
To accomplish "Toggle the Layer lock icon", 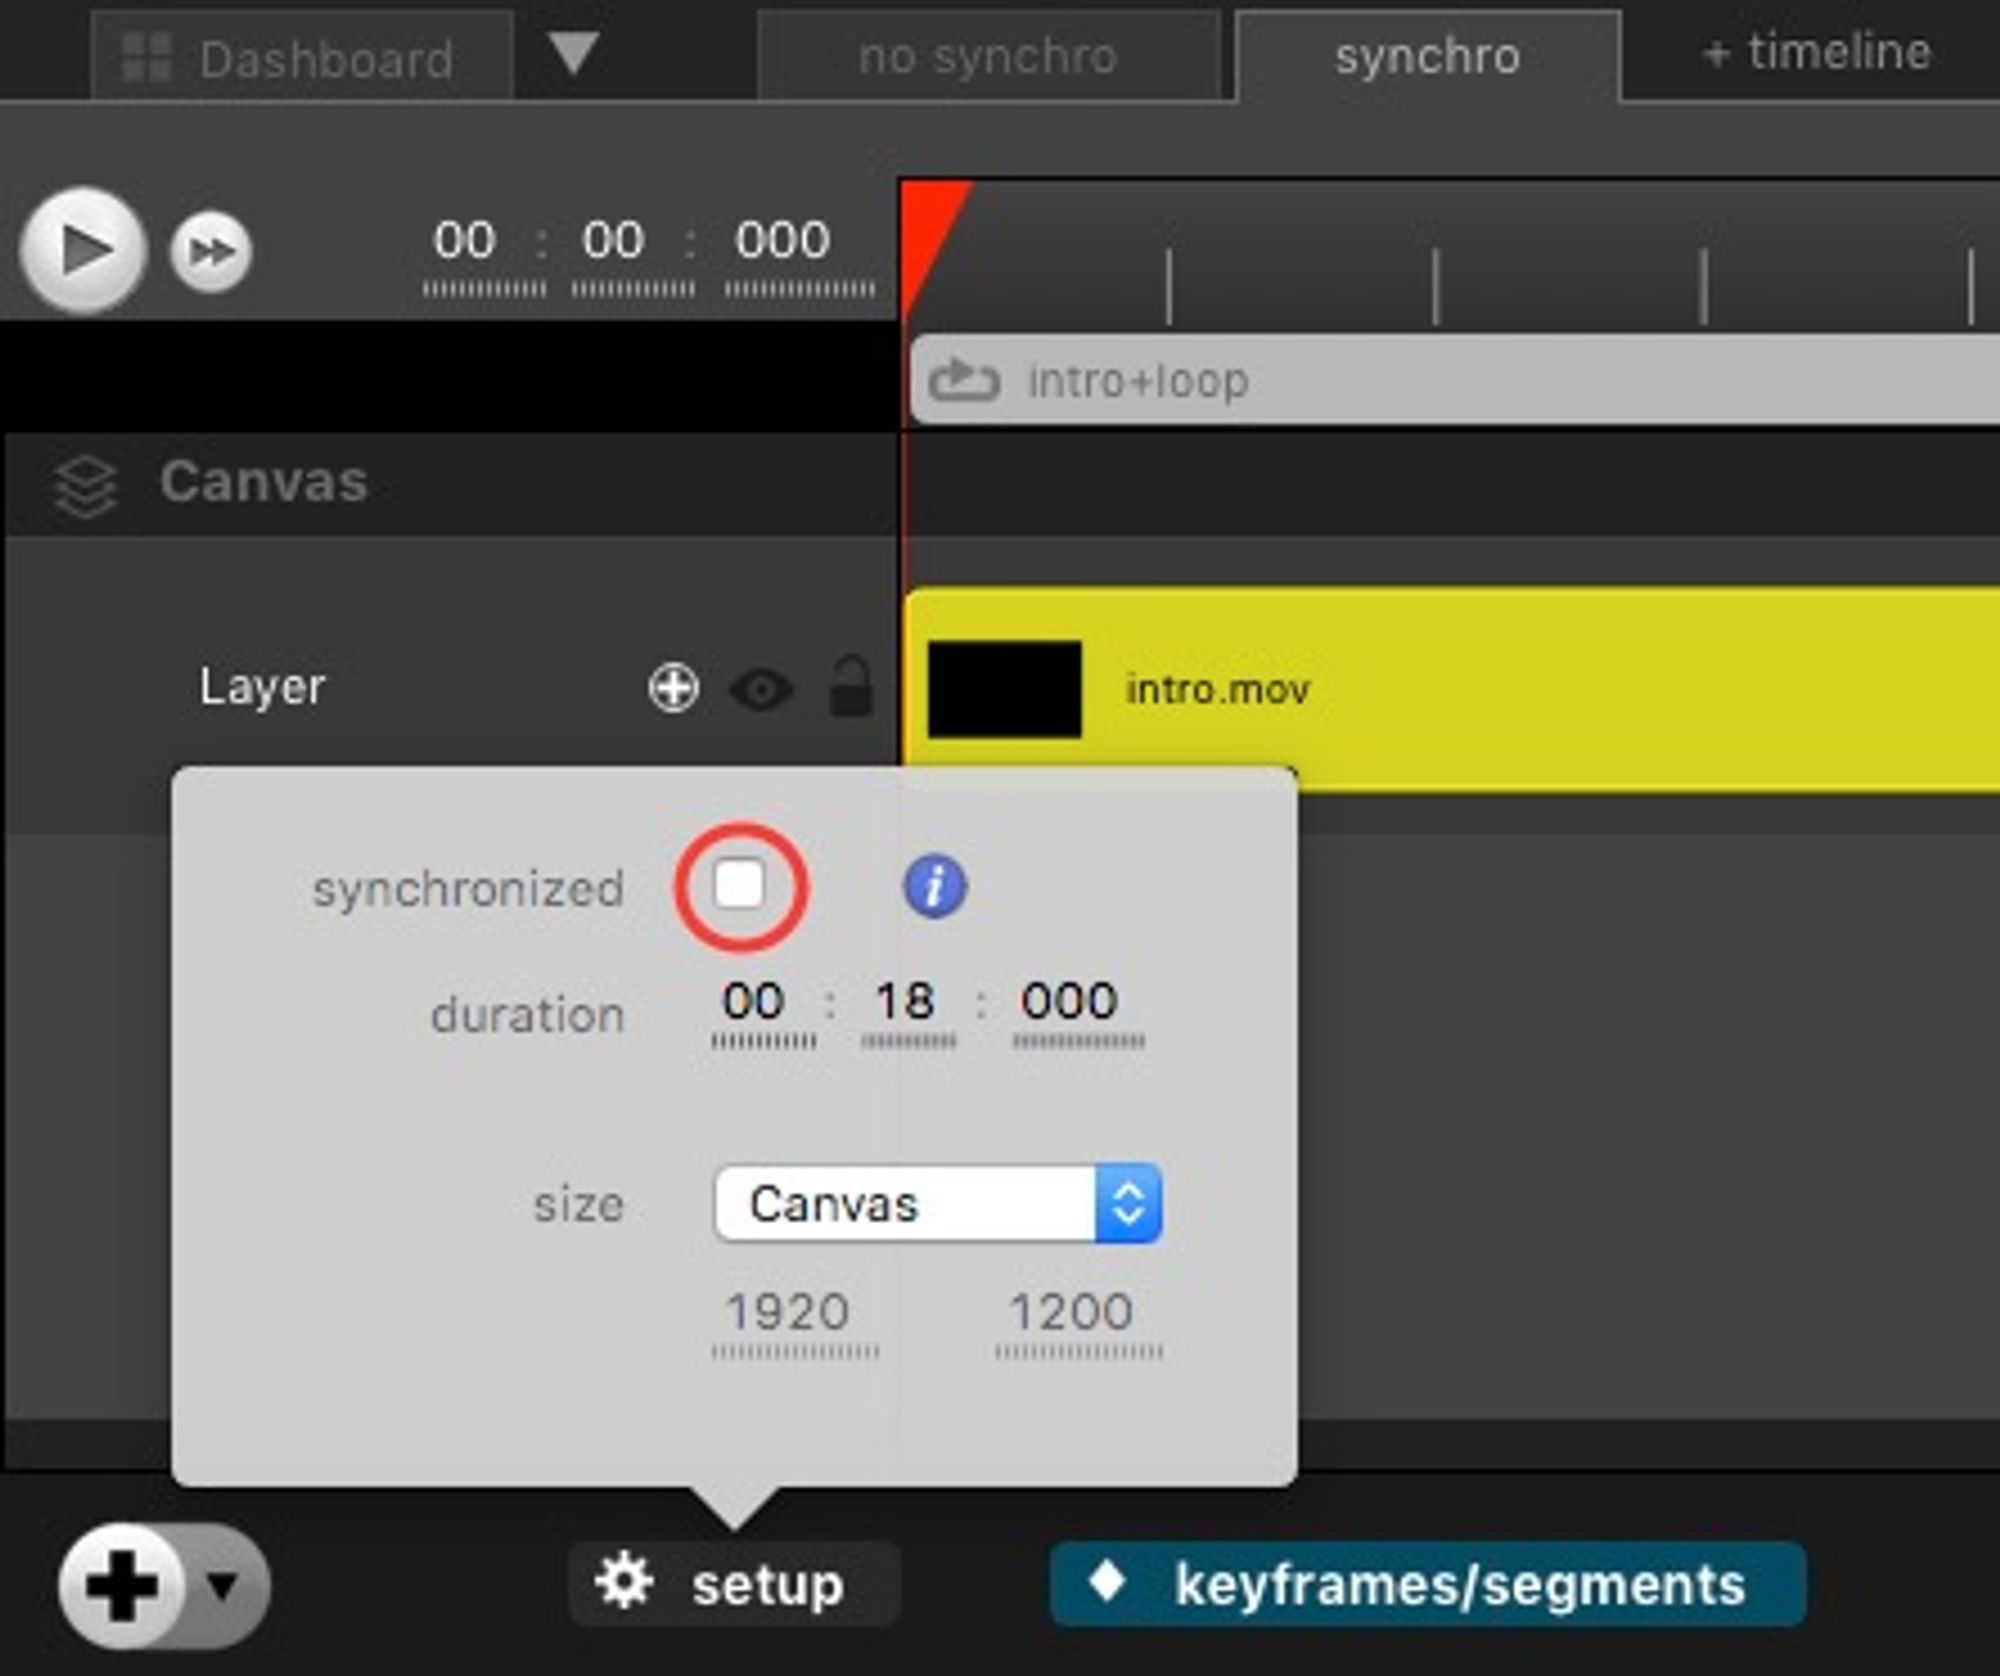I will 851,687.
